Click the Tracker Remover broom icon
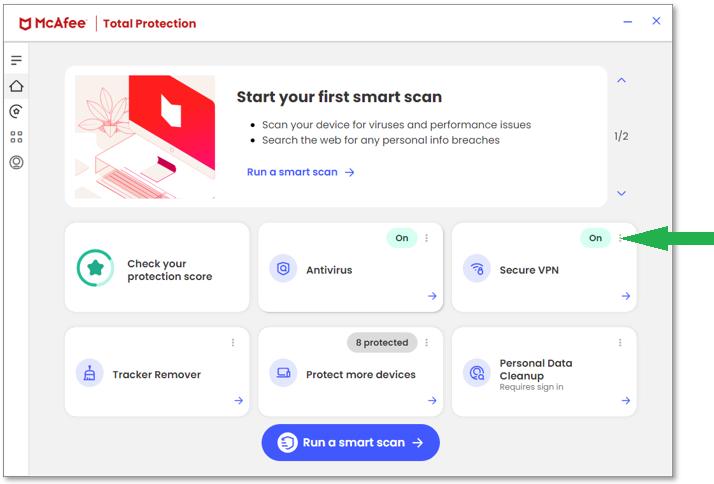714x484 pixels. [x=90, y=373]
